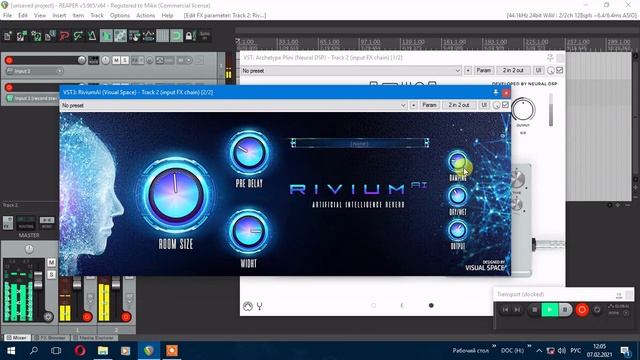Click the transport Record button

(582, 310)
